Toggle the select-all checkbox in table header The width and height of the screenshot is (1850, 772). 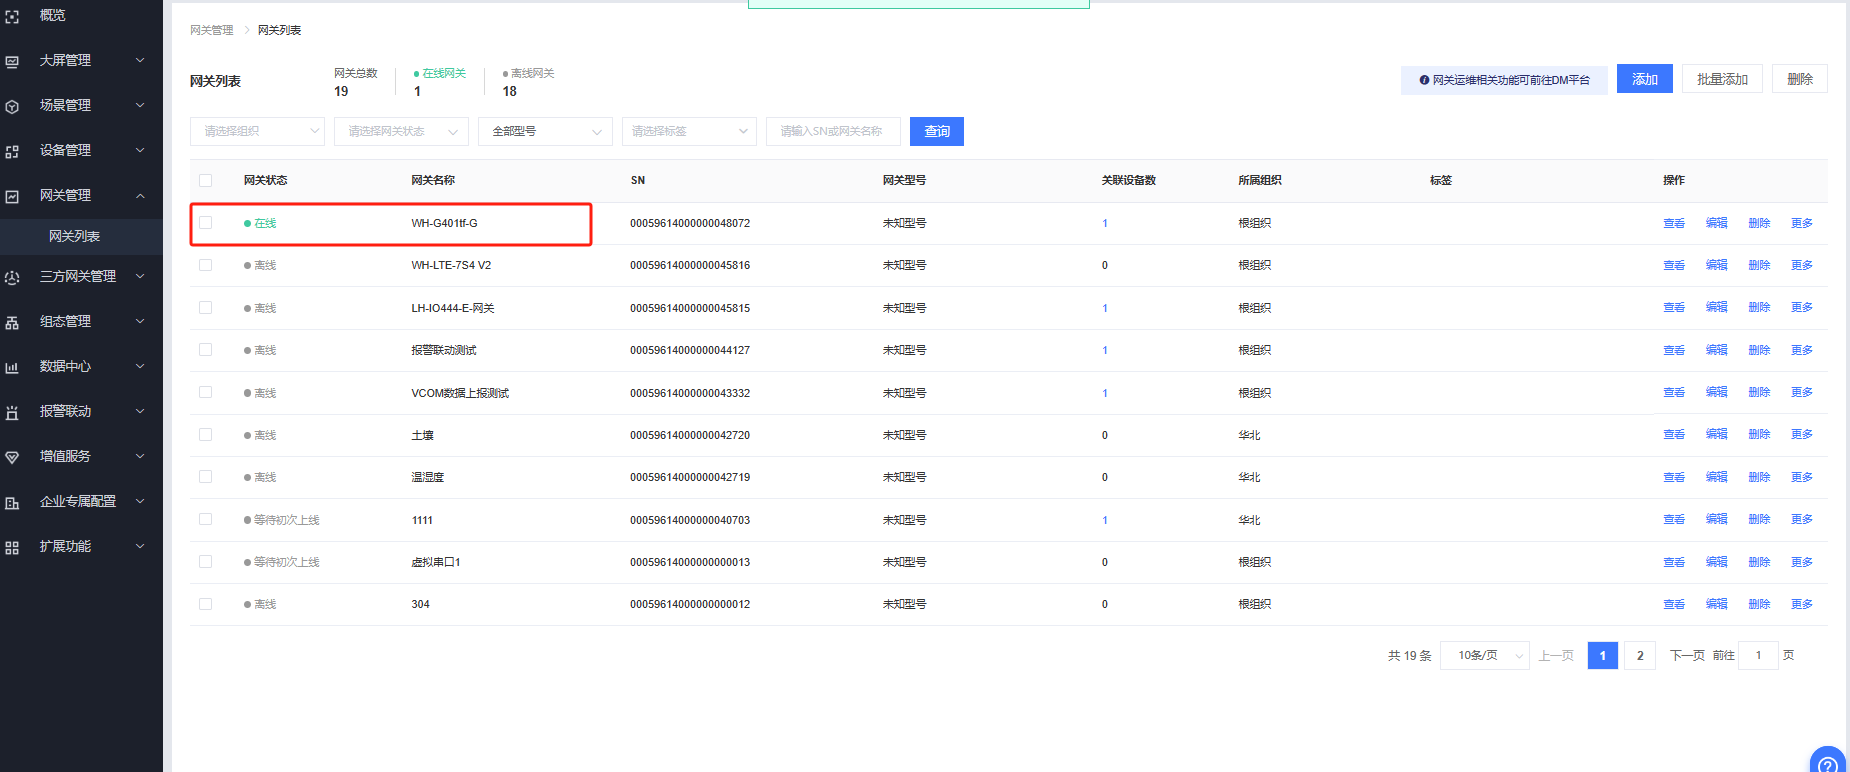[205, 180]
